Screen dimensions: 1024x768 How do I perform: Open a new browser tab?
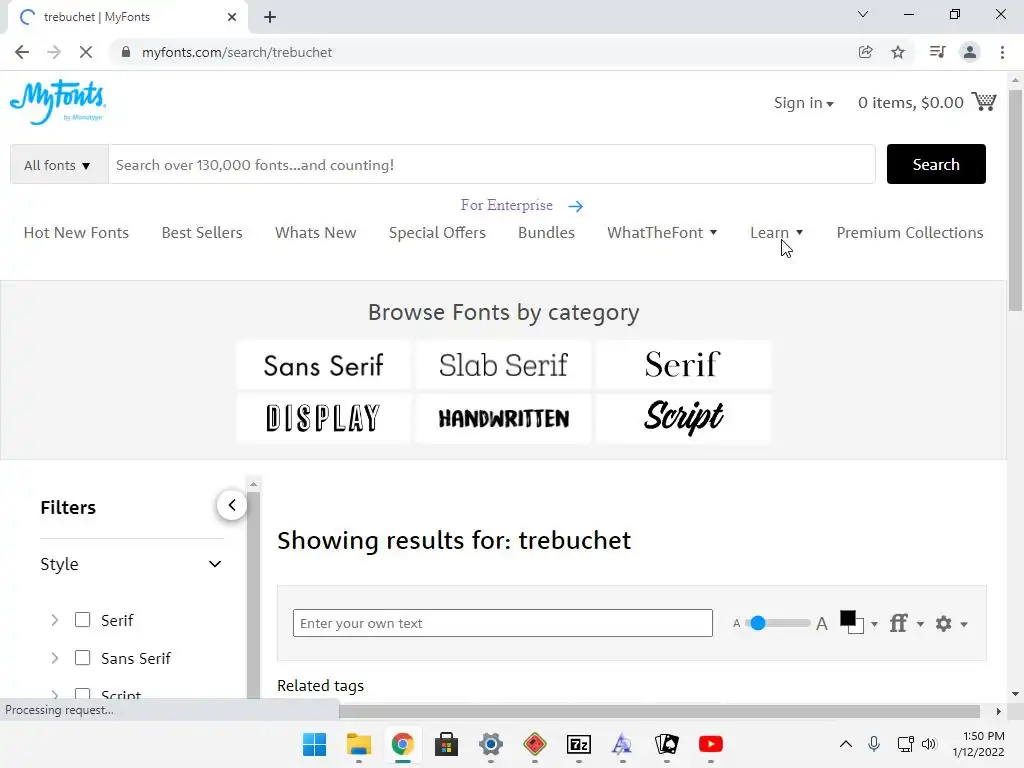pyautogui.click(x=270, y=17)
